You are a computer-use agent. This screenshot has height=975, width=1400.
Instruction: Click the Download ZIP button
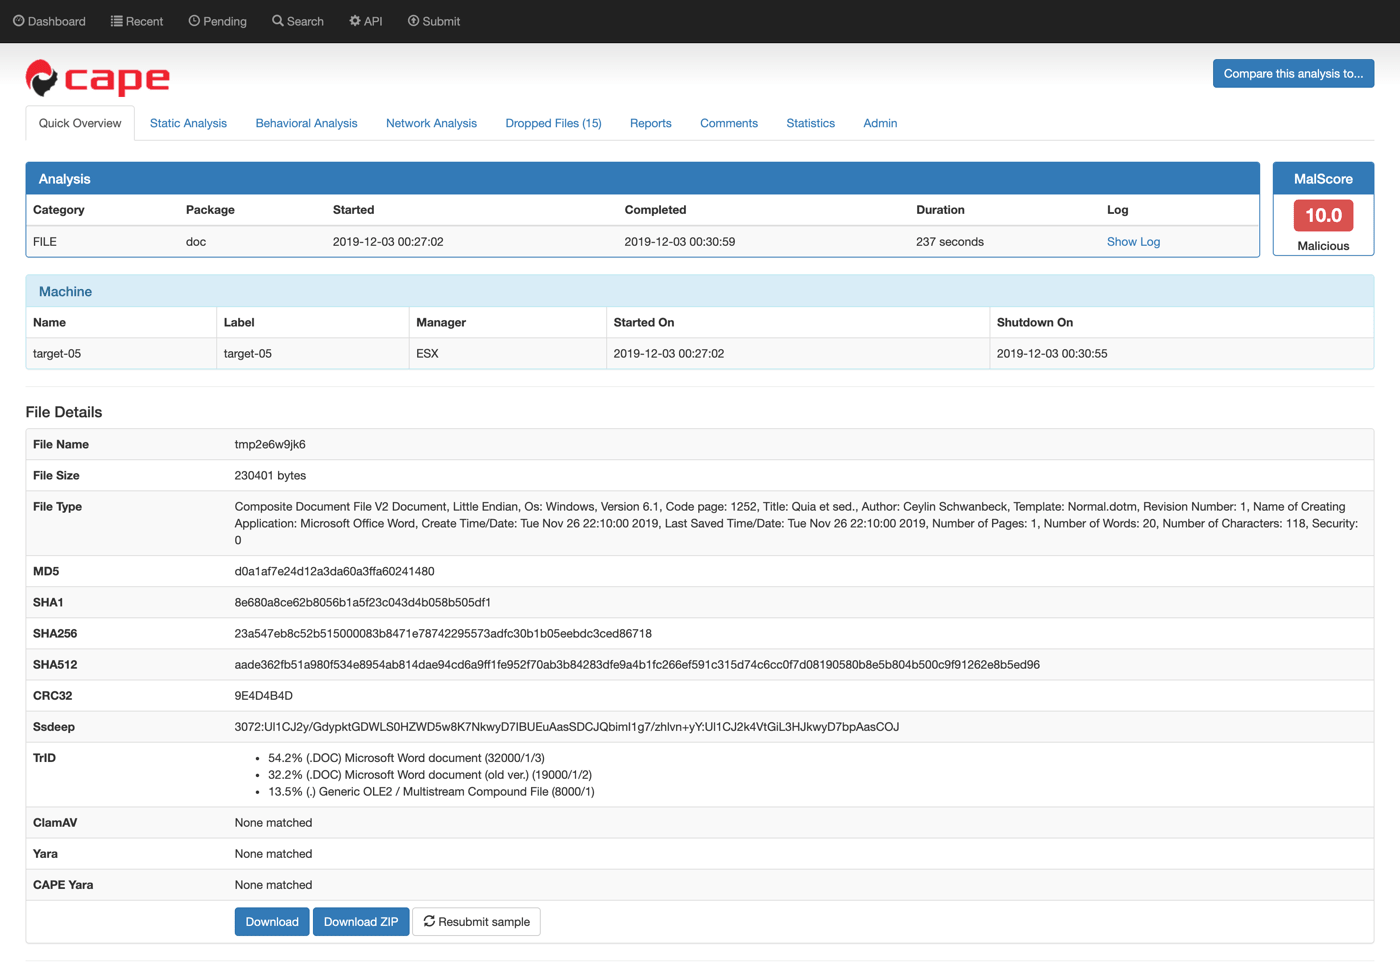[x=361, y=921]
